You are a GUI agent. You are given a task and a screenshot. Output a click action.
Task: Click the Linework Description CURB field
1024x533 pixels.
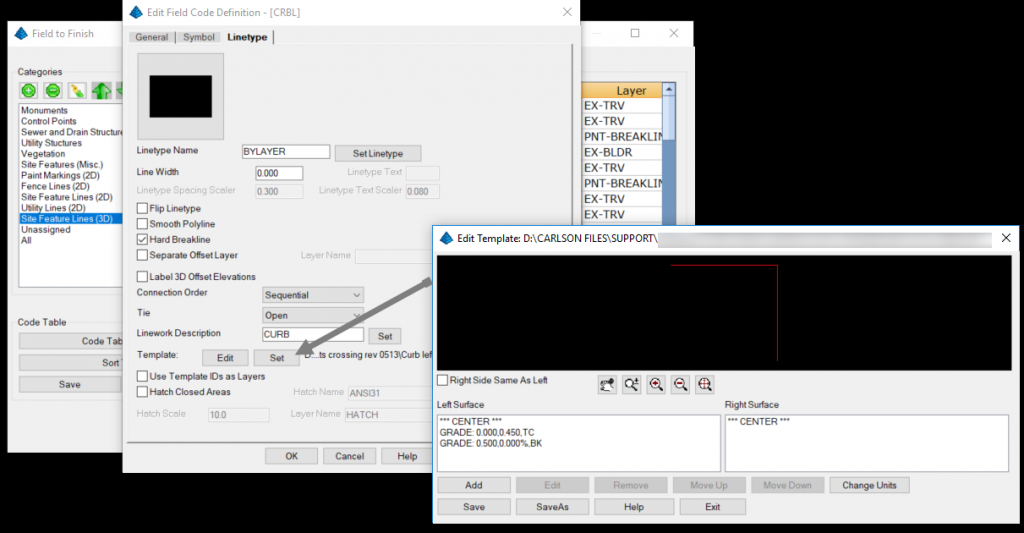[x=313, y=334]
